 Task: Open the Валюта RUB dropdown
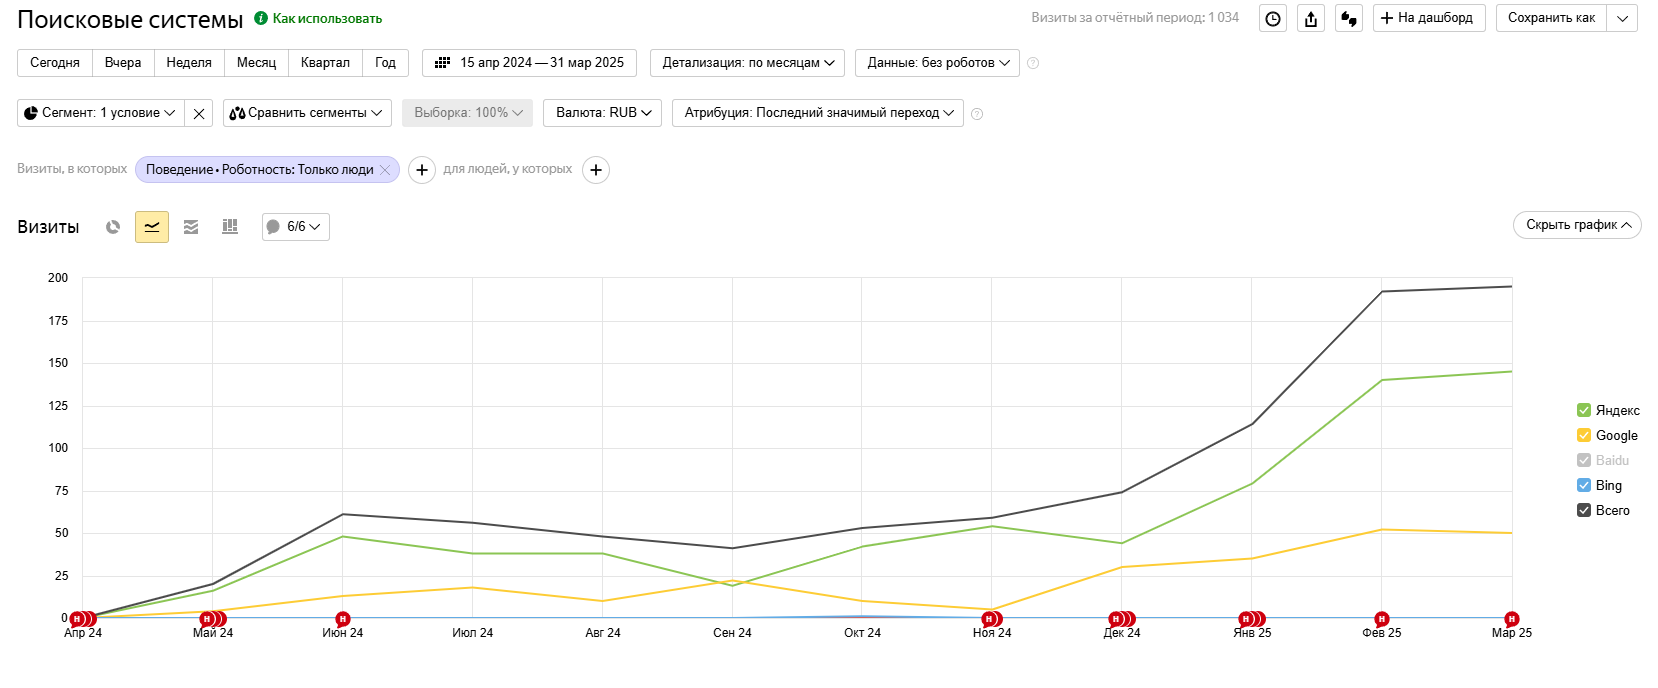603,113
